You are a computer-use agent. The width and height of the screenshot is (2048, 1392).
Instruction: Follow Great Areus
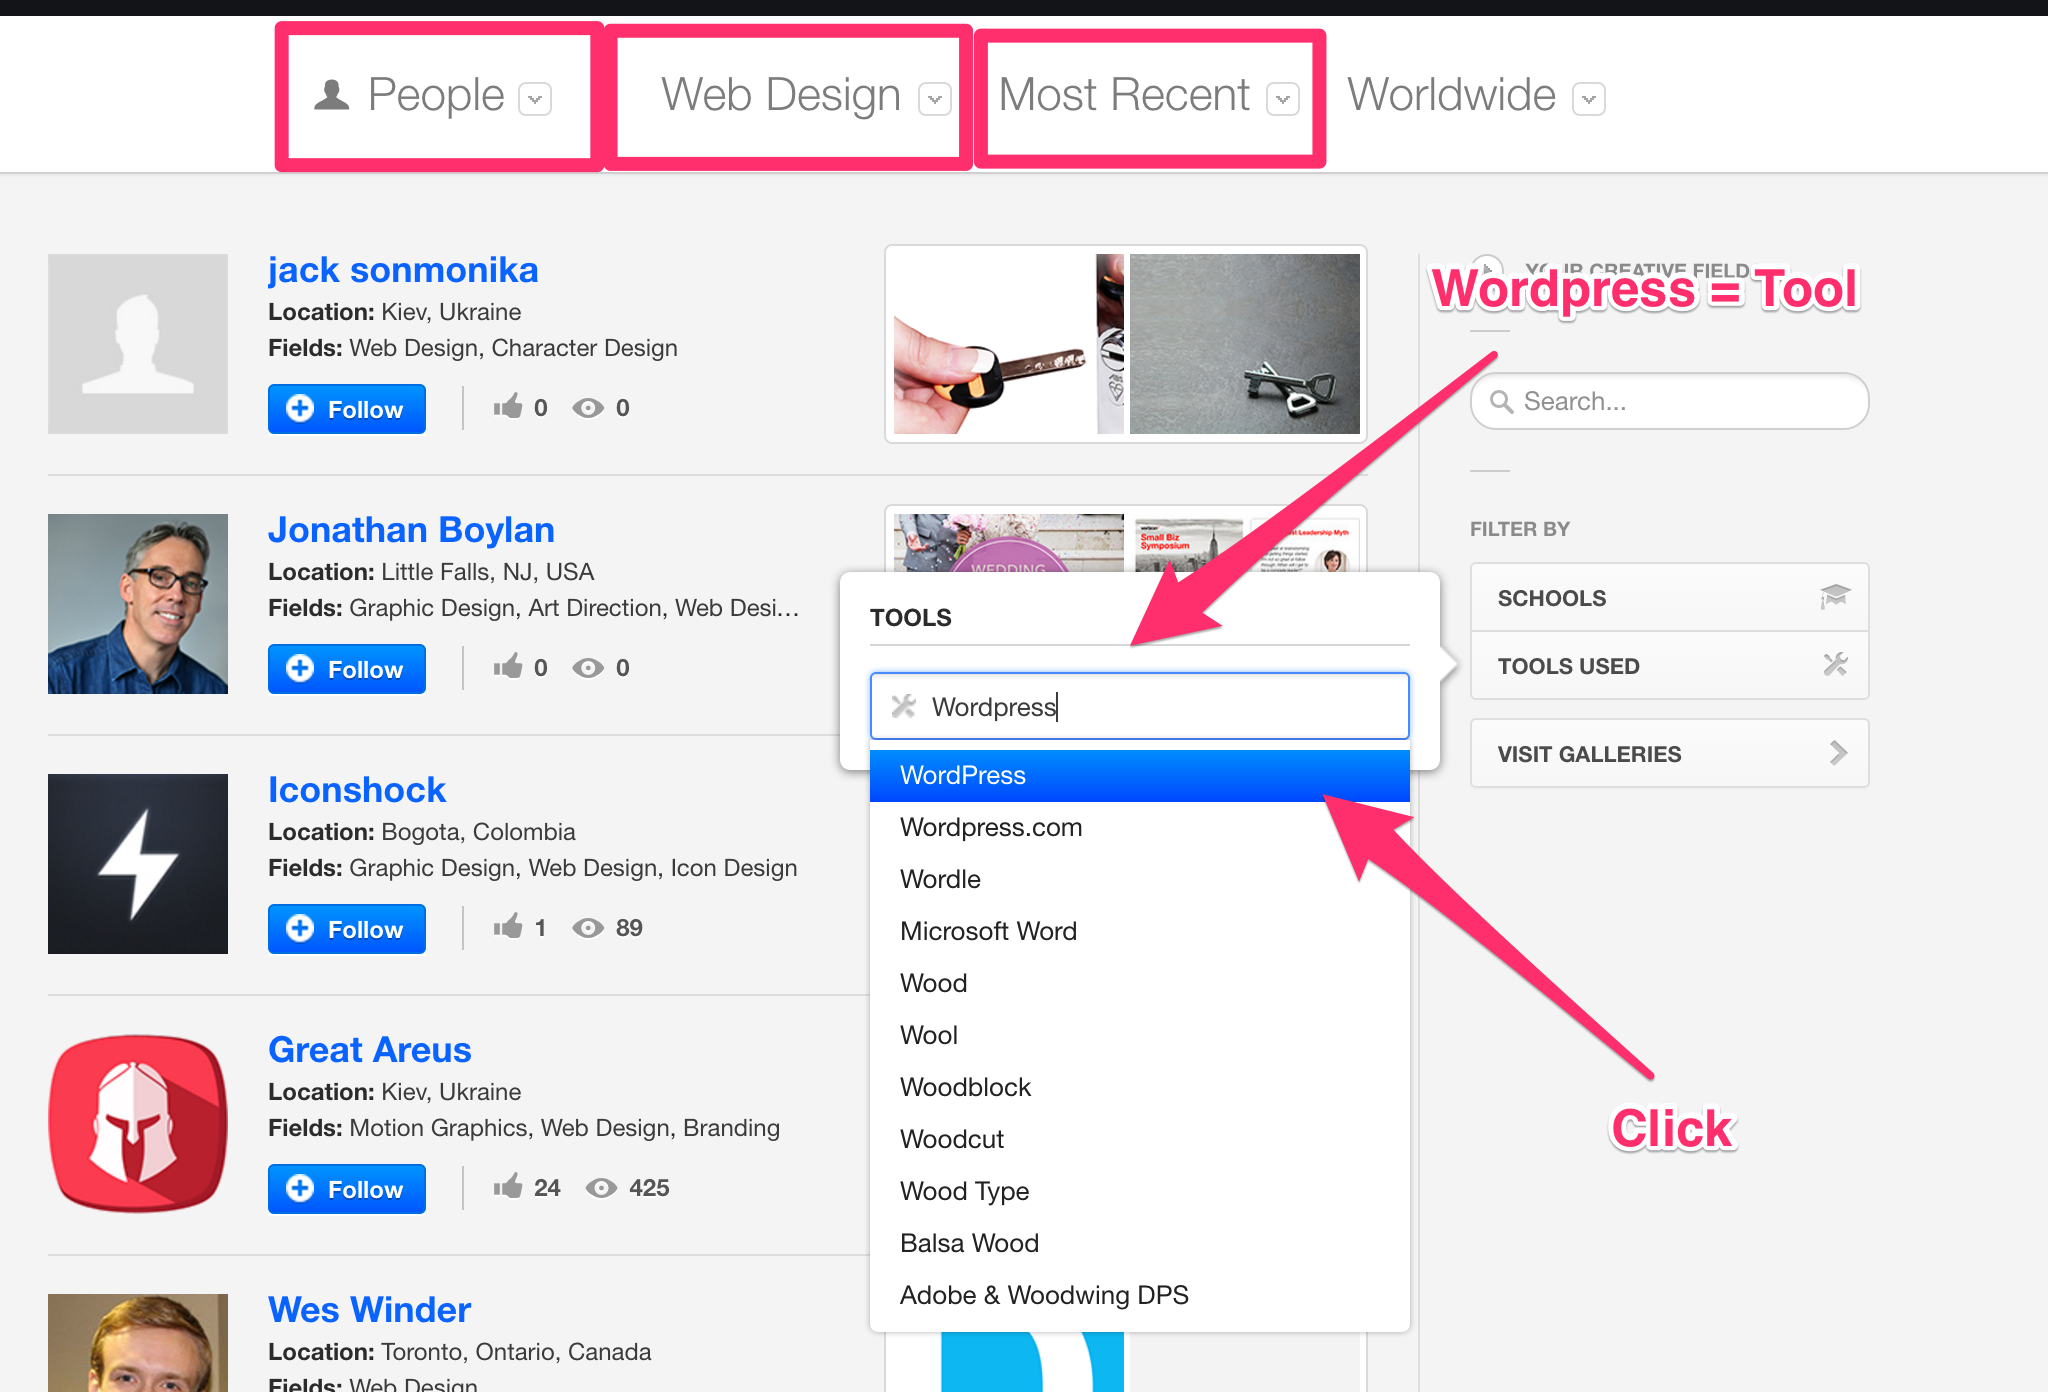pyautogui.click(x=347, y=1189)
